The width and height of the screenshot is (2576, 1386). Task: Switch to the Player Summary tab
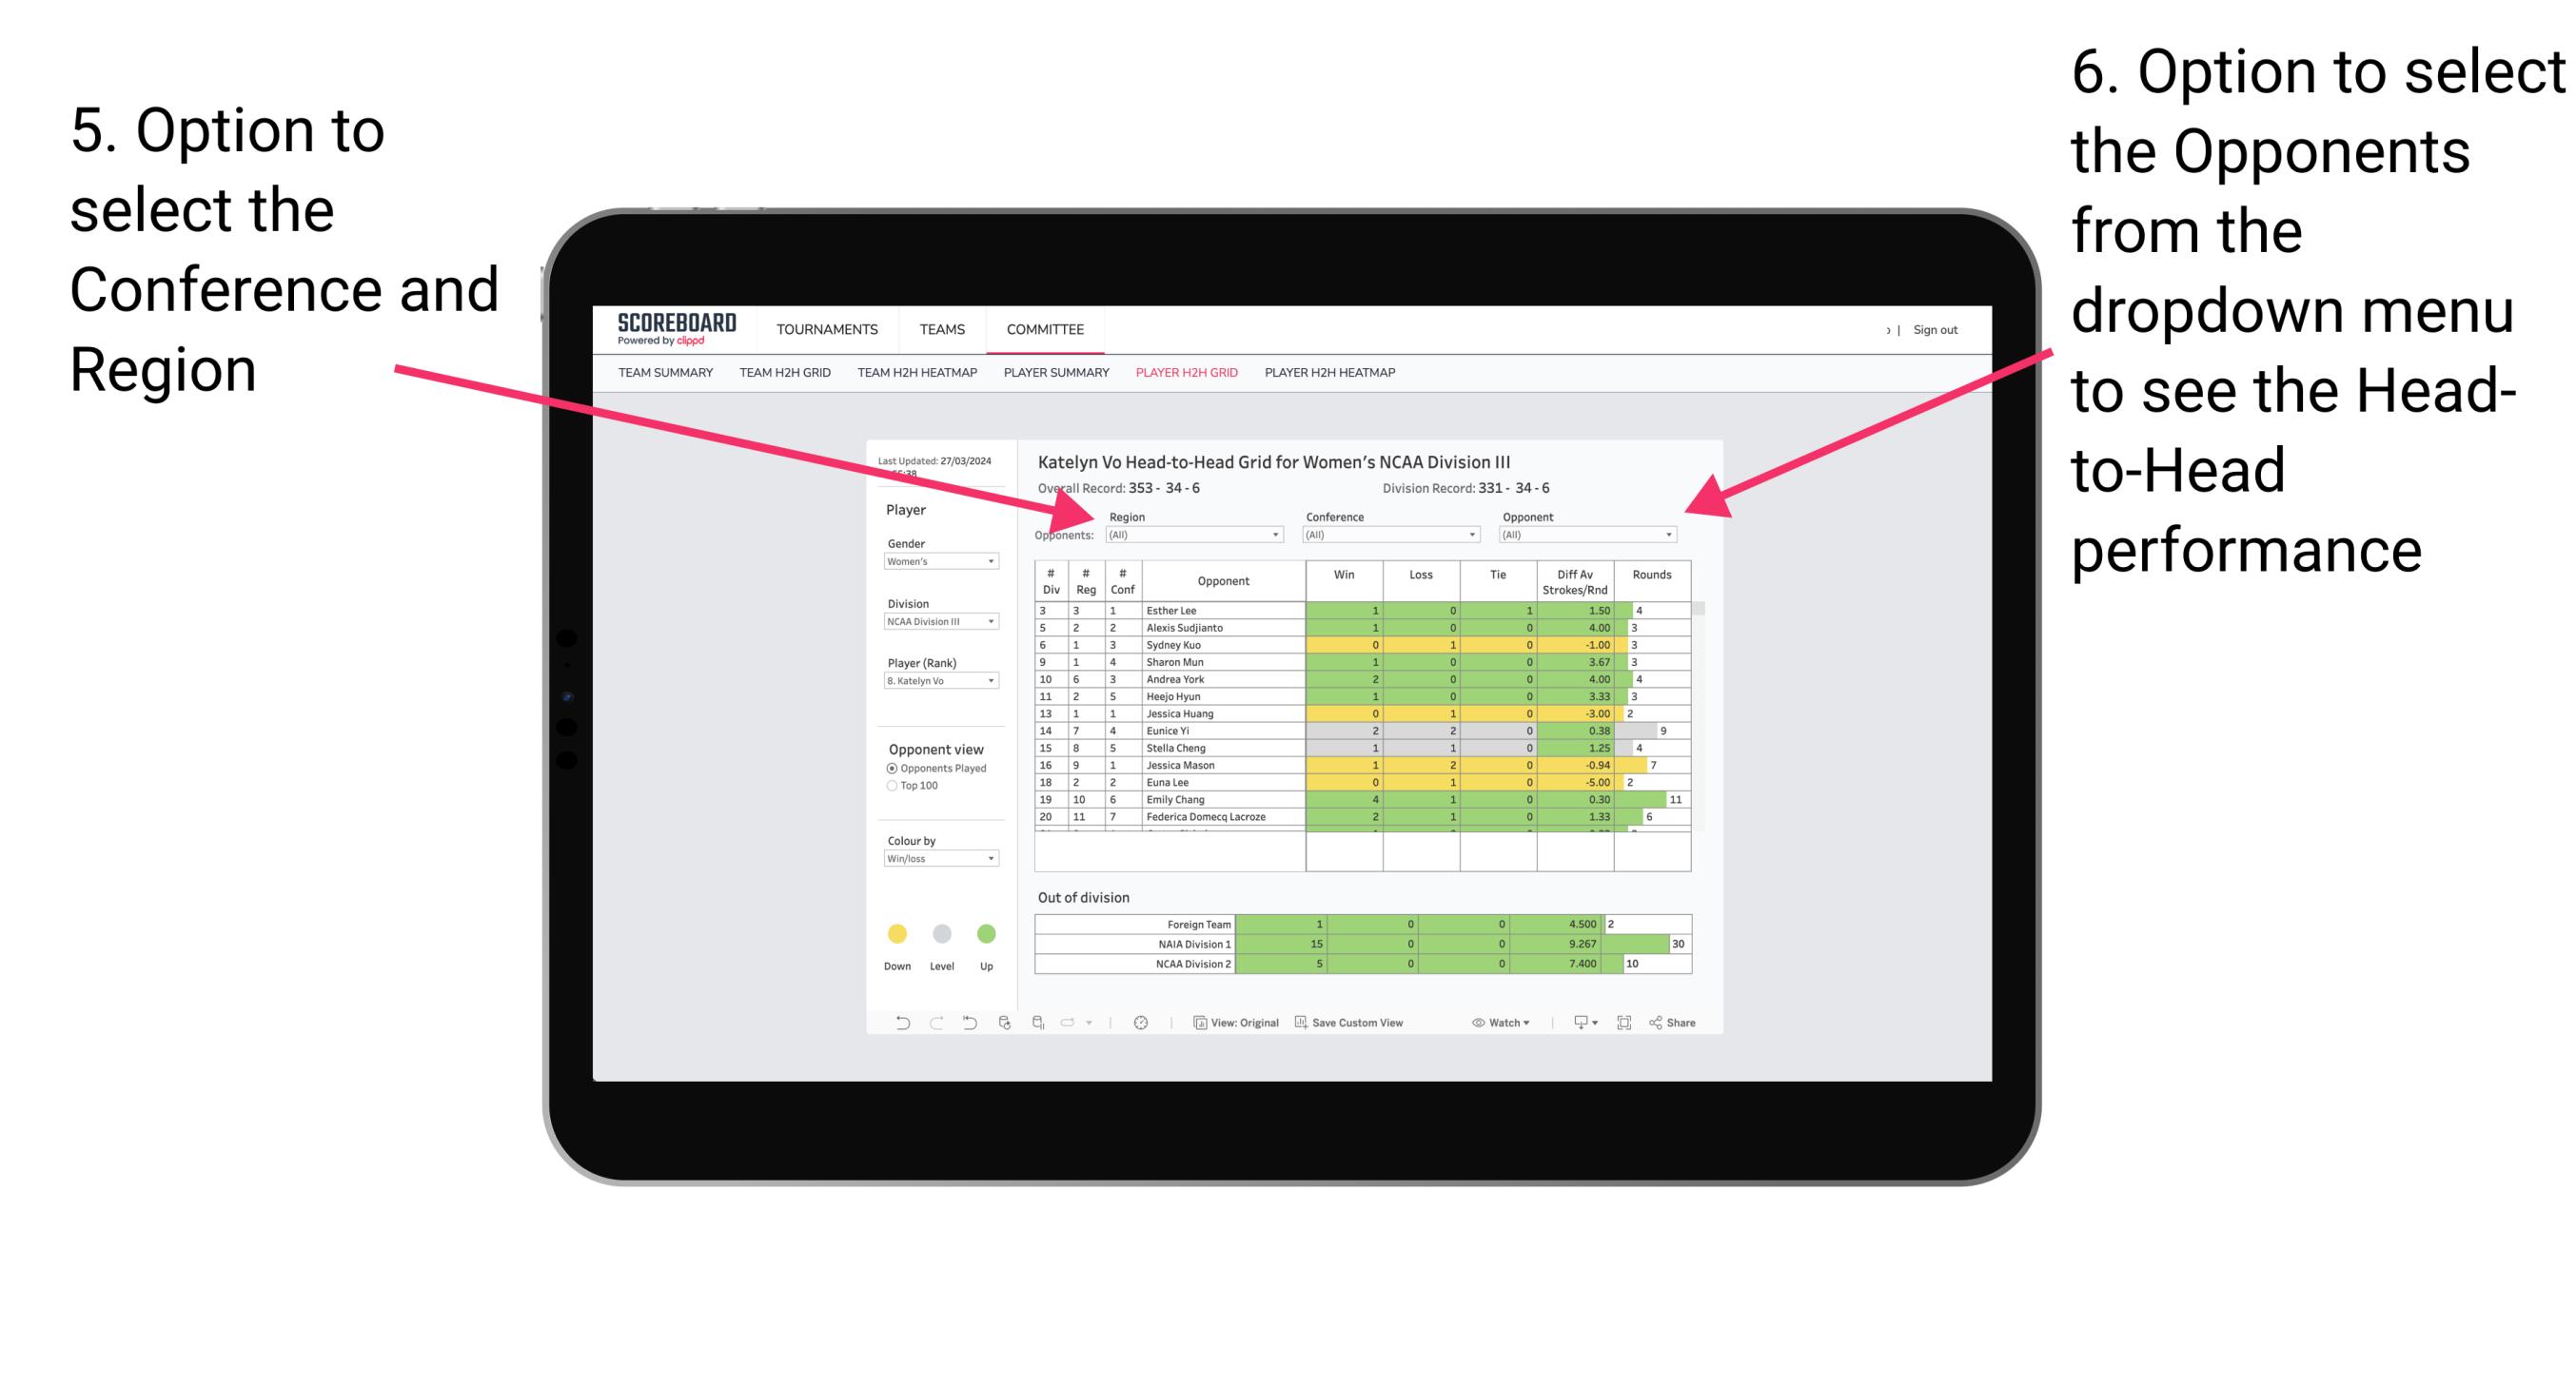point(1055,378)
